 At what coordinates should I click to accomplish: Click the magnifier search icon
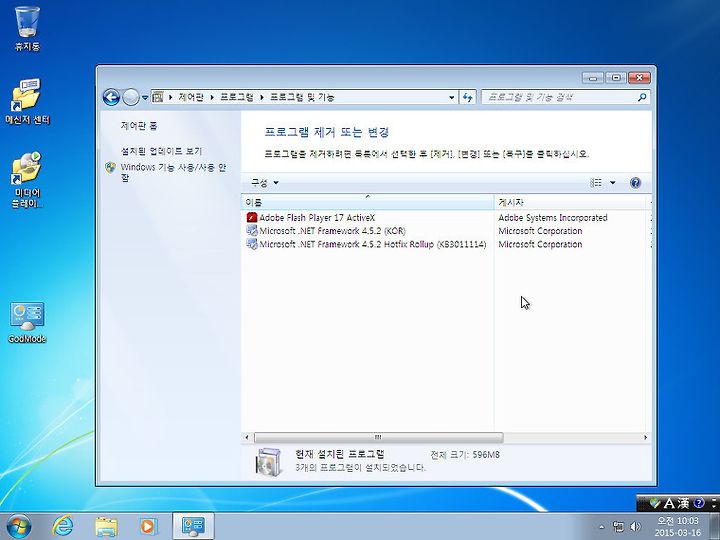pyautogui.click(x=642, y=97)
